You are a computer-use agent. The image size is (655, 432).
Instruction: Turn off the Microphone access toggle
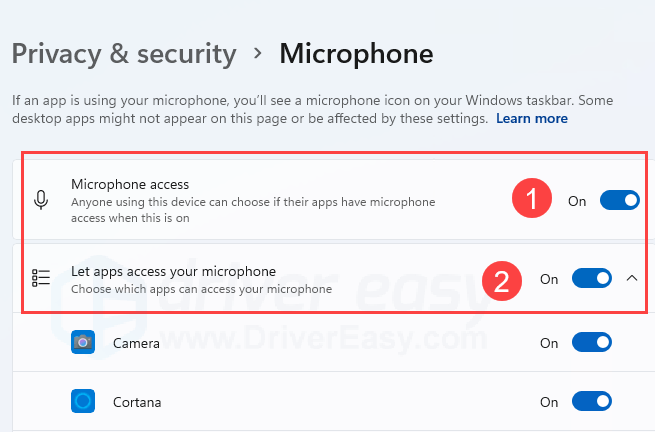(620, 200)
